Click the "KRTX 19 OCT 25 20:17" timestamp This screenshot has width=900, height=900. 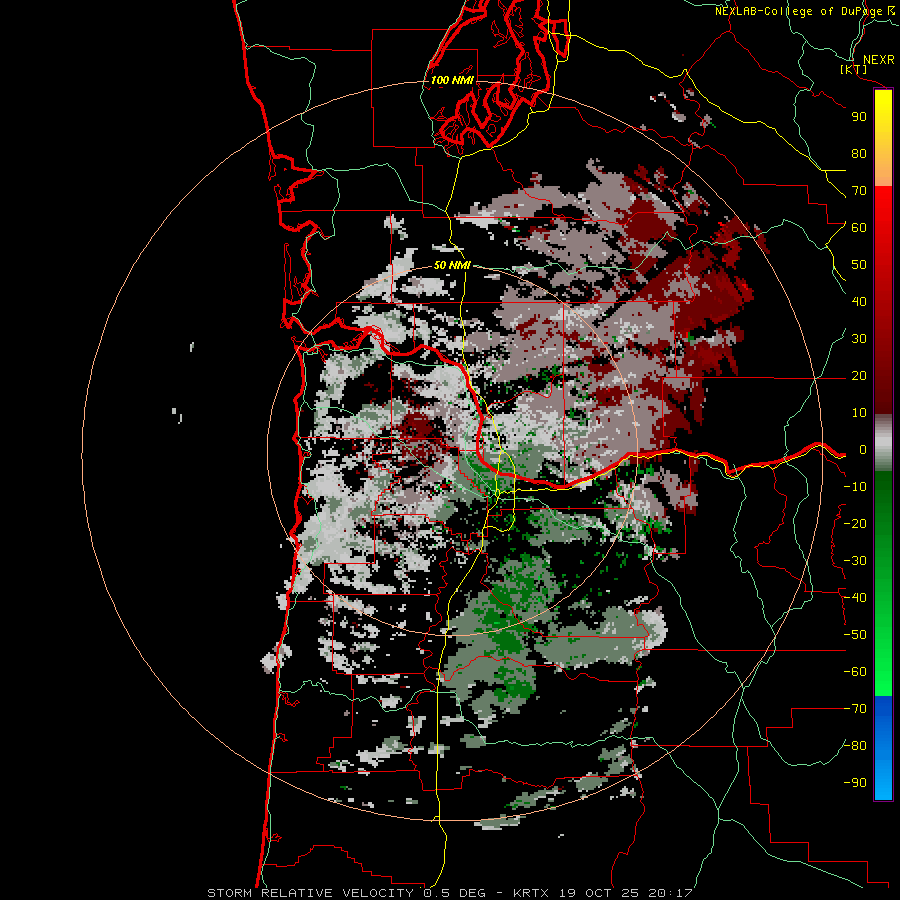point(603,893)
